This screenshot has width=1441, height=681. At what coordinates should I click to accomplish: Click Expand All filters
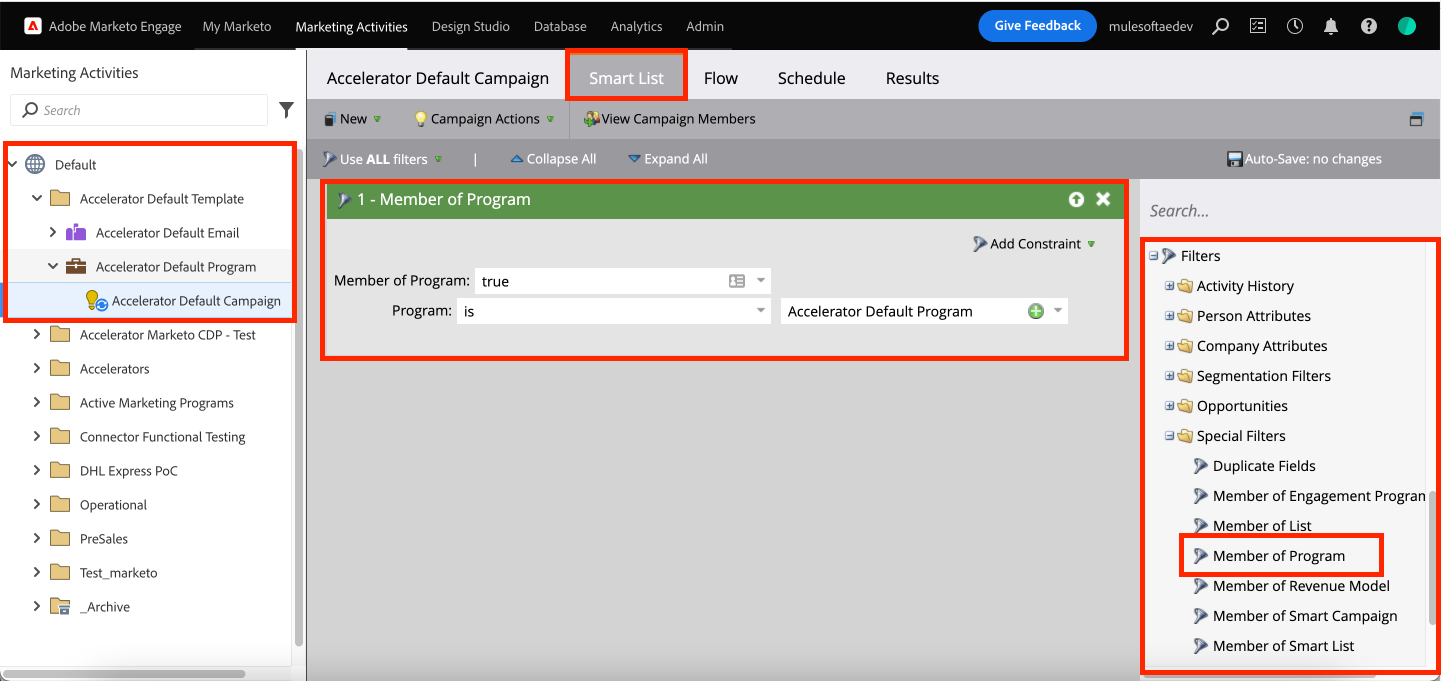click(x=667, y=159)
